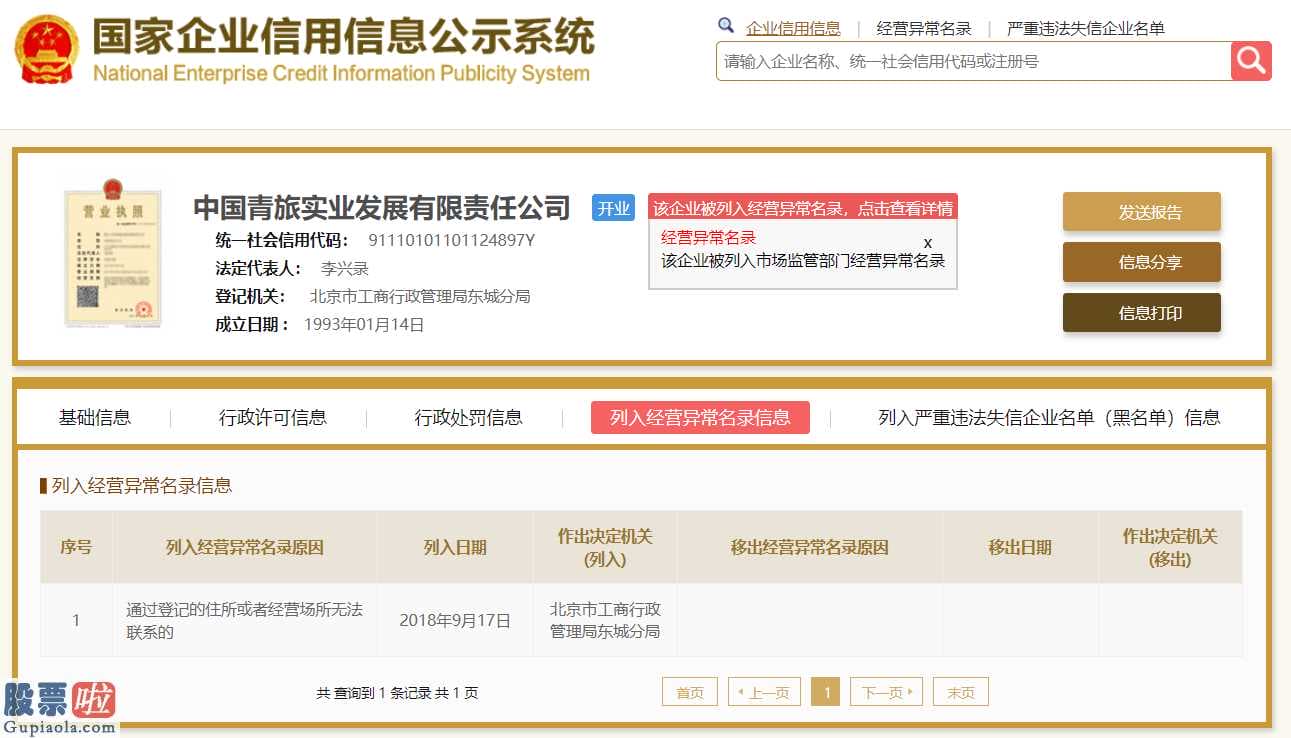This screenshot has width=1291, height=738.
Task: Click the 列入经营异常名录原因 column header
Action: (x=245, y=547)
